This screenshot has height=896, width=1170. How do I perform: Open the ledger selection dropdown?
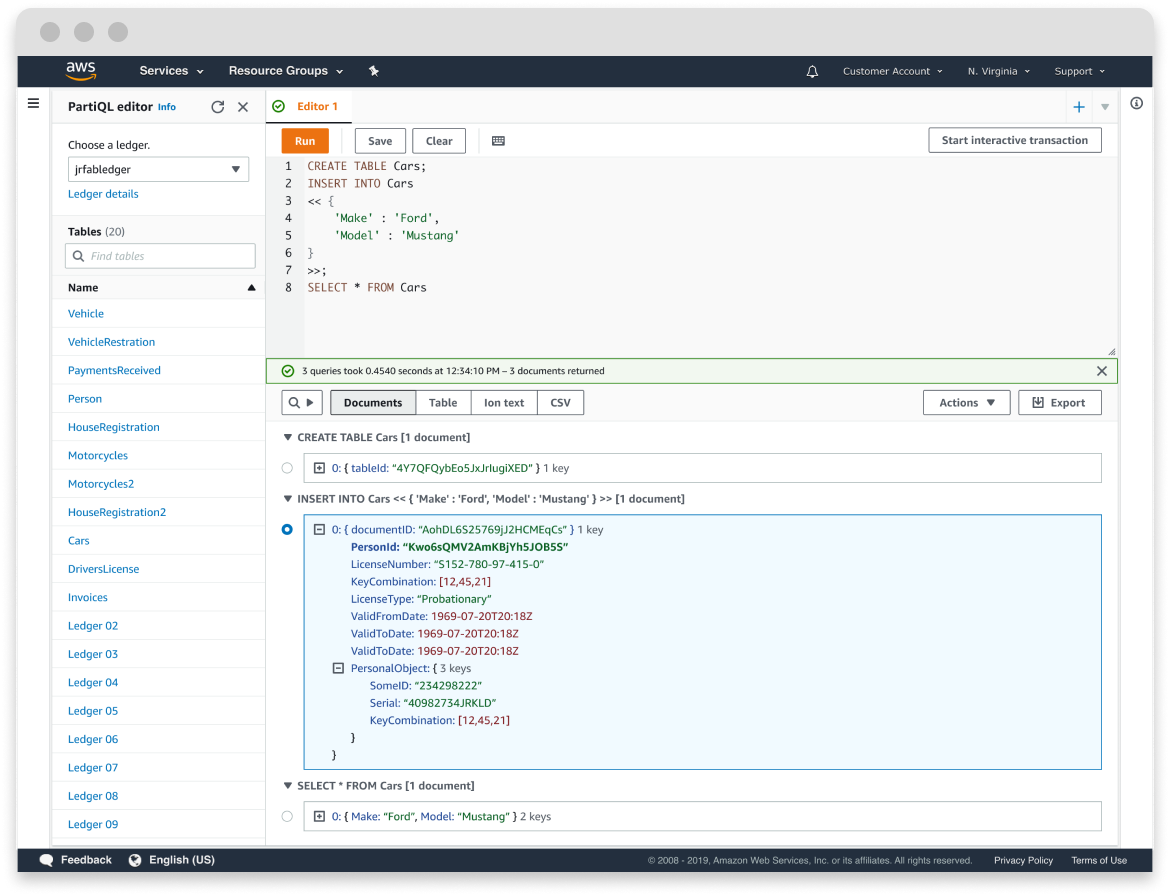pos(158,169)
